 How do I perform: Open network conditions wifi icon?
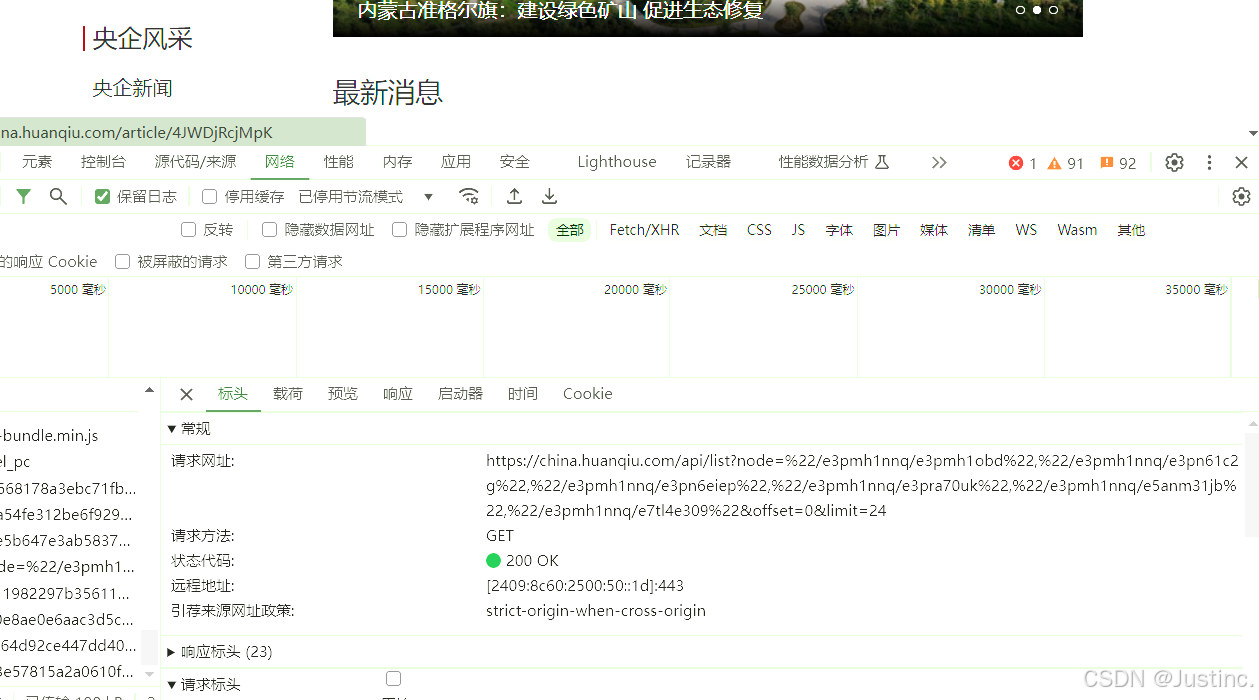point(468,196)
